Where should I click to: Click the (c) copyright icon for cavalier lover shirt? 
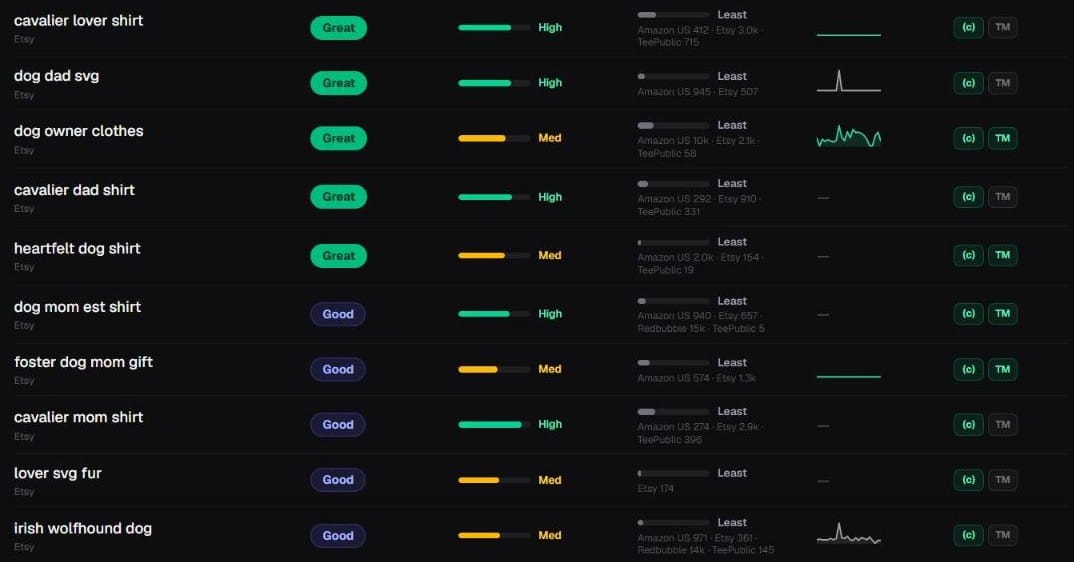tap(969, 27)
